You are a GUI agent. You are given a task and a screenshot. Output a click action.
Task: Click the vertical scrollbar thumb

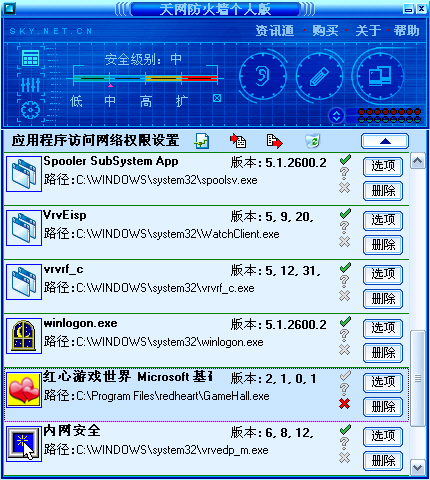click(418, 378)
